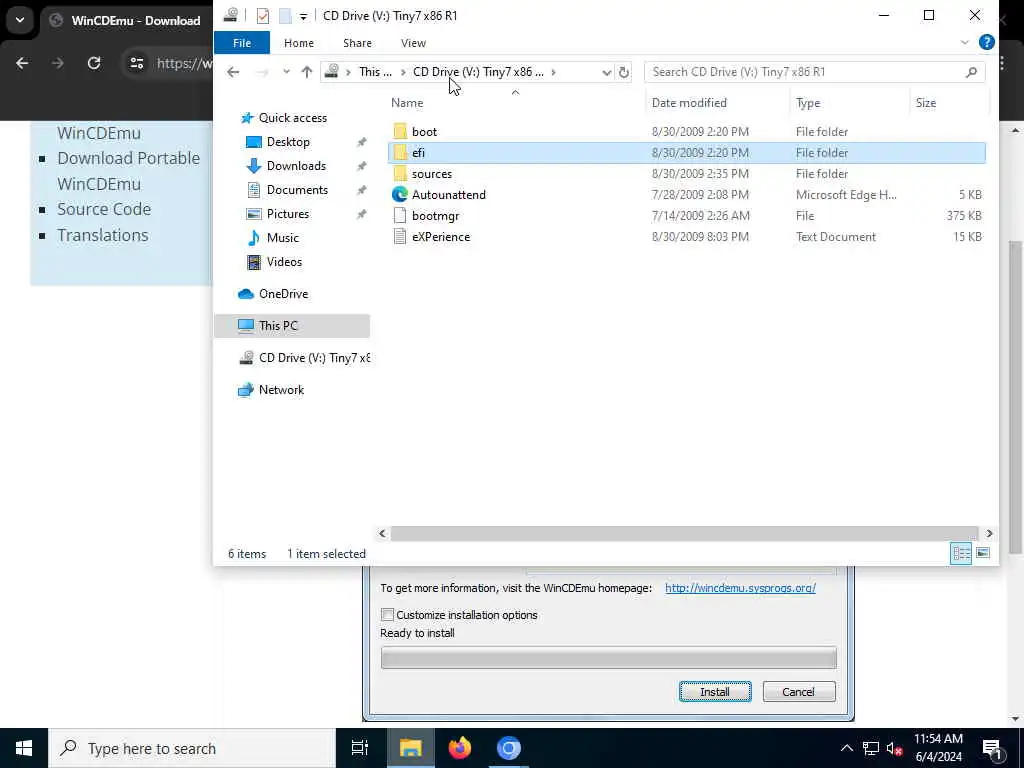Open the wincdemu.sysprogs.org link
Screen dimensions: 1024x768
point(740,588)
